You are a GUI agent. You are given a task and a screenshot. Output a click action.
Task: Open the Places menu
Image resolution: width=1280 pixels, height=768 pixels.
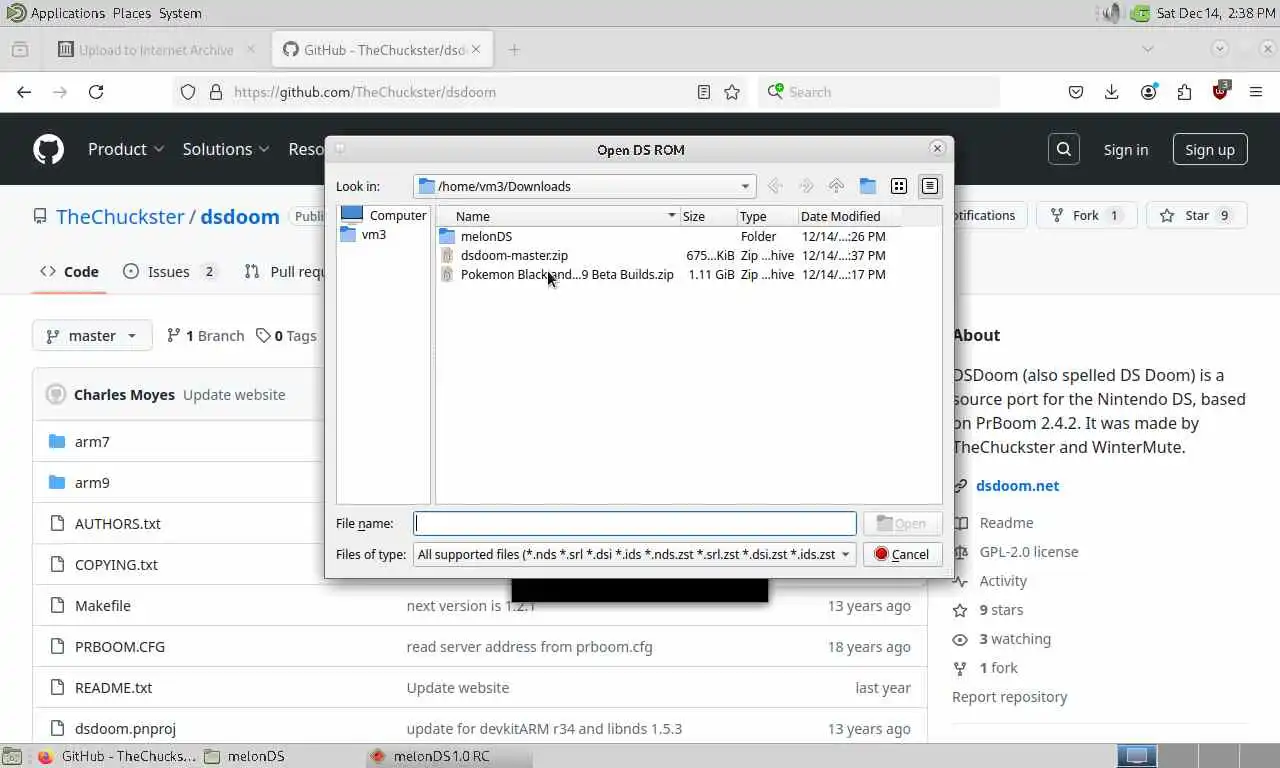(132, 13)
